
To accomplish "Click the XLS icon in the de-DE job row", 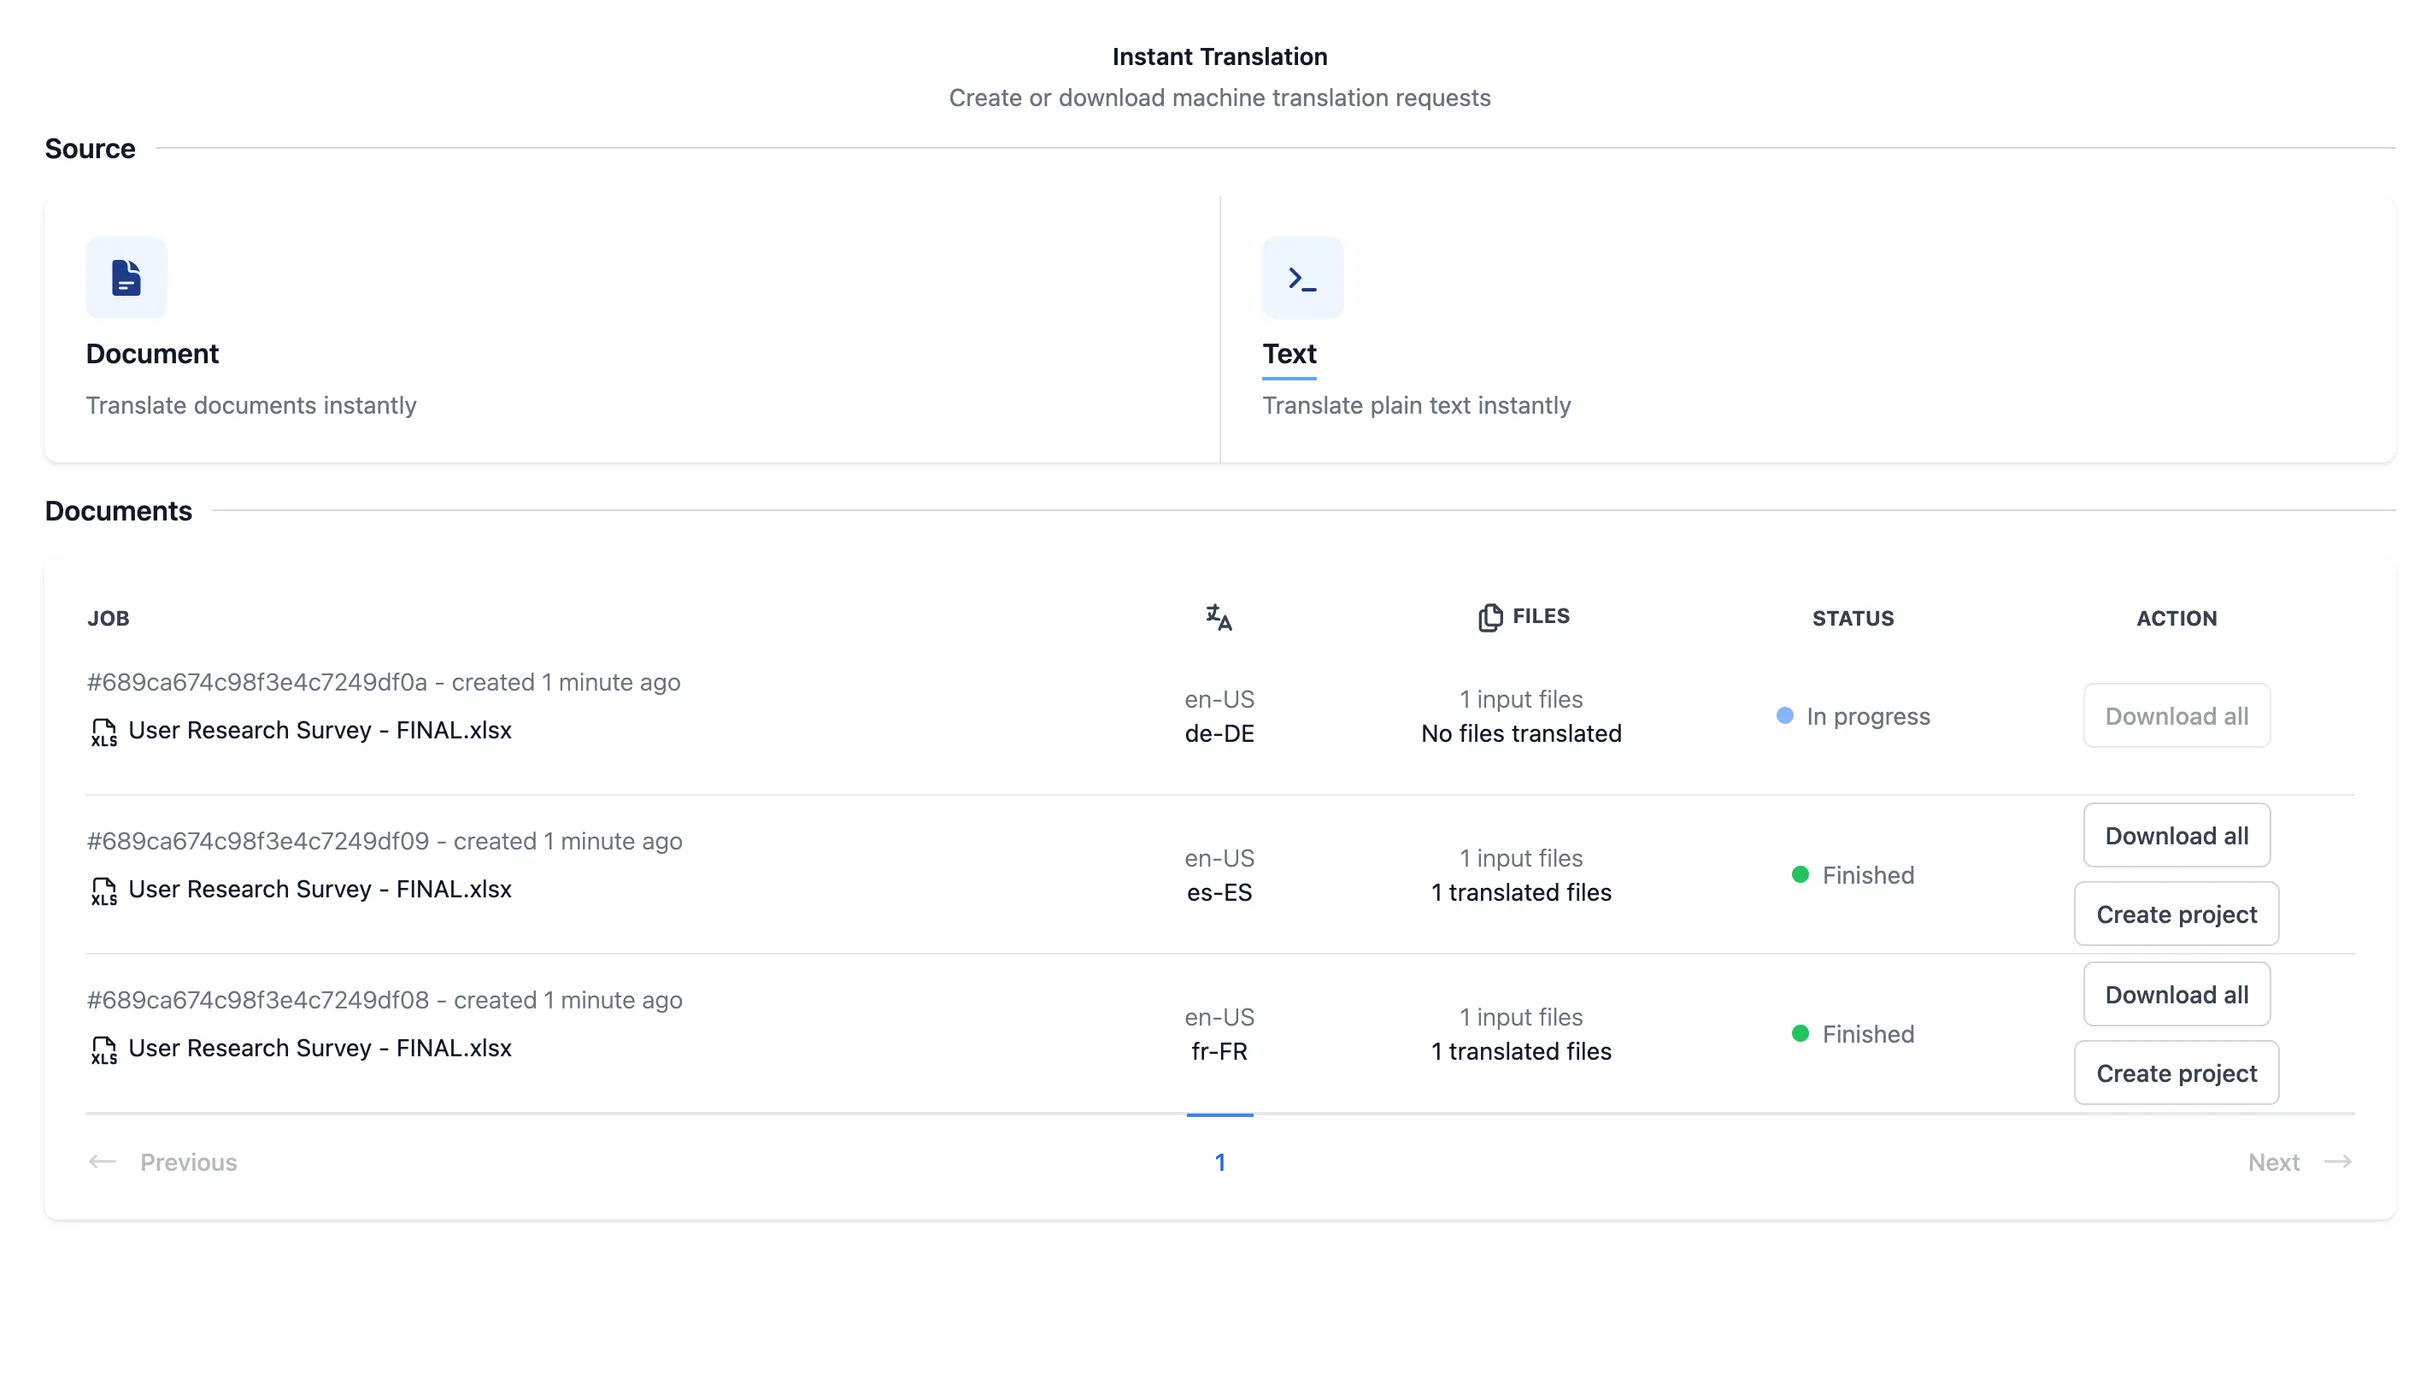I will pos(104,731).
